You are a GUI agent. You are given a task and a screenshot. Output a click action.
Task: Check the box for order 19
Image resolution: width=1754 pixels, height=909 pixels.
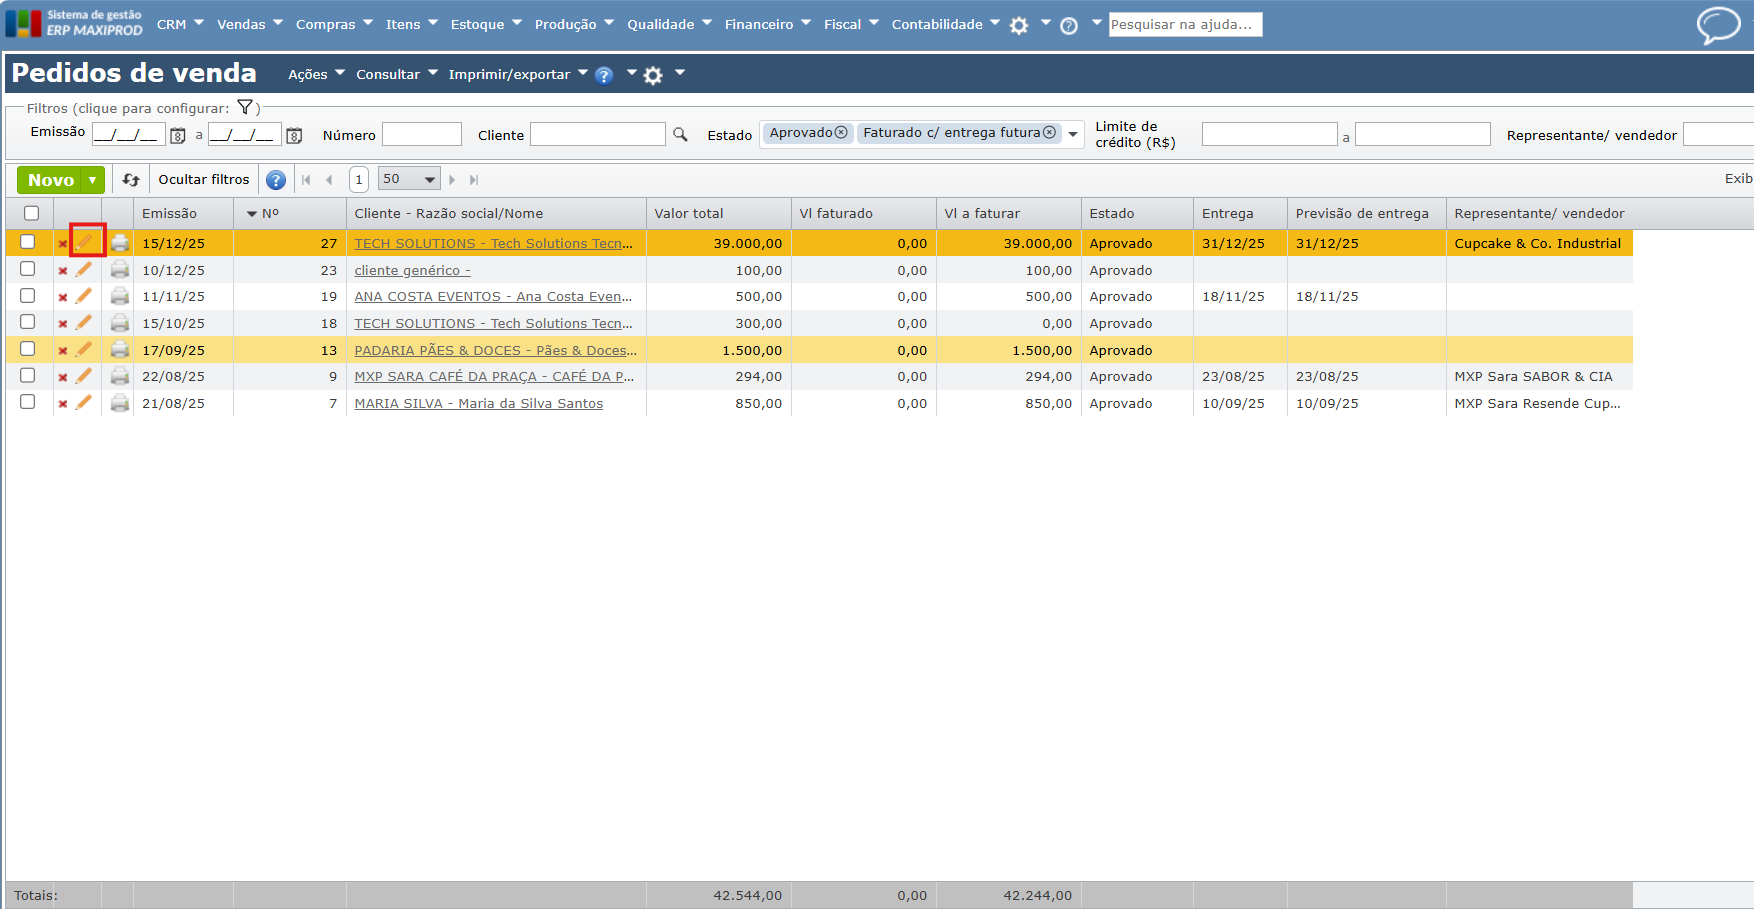28,296
